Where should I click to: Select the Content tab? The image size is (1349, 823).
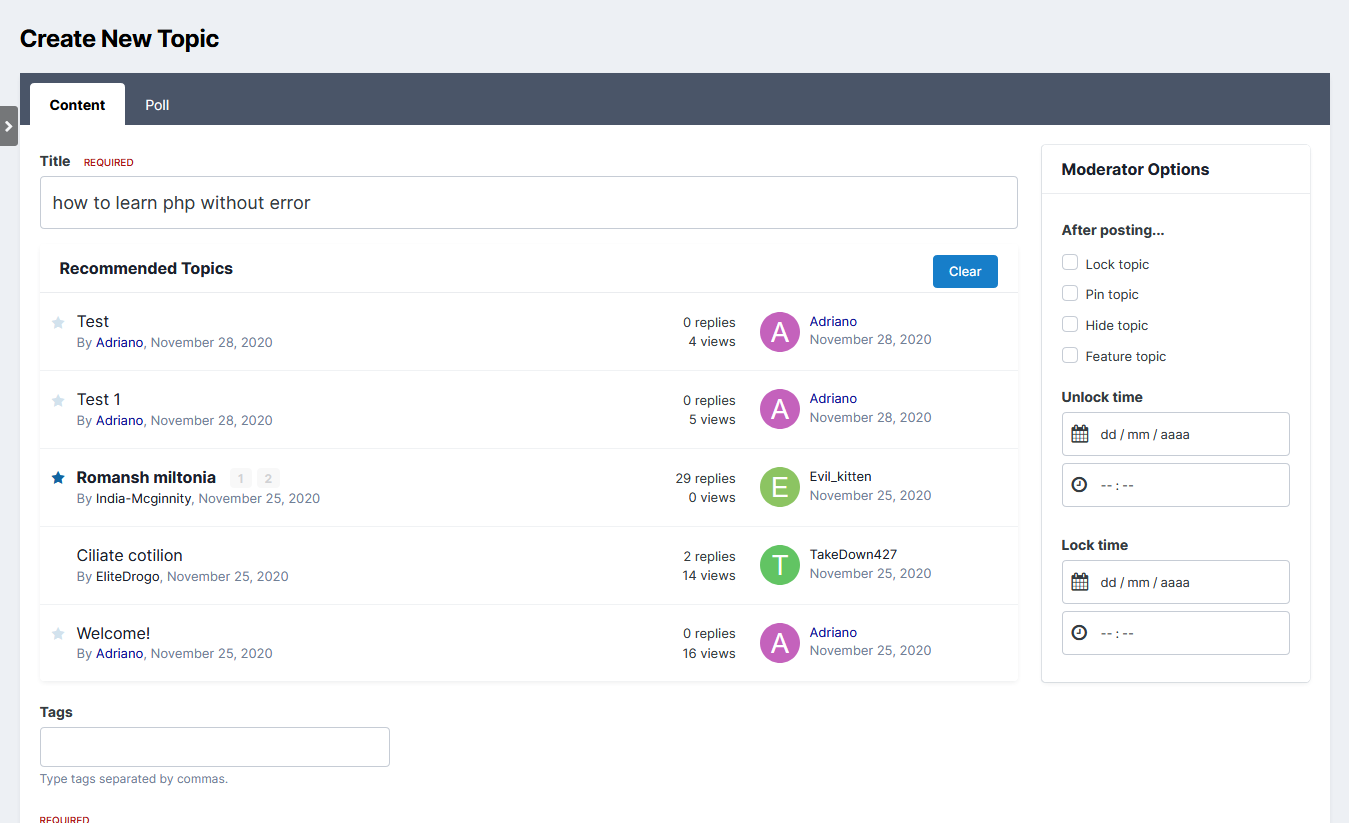77,104
